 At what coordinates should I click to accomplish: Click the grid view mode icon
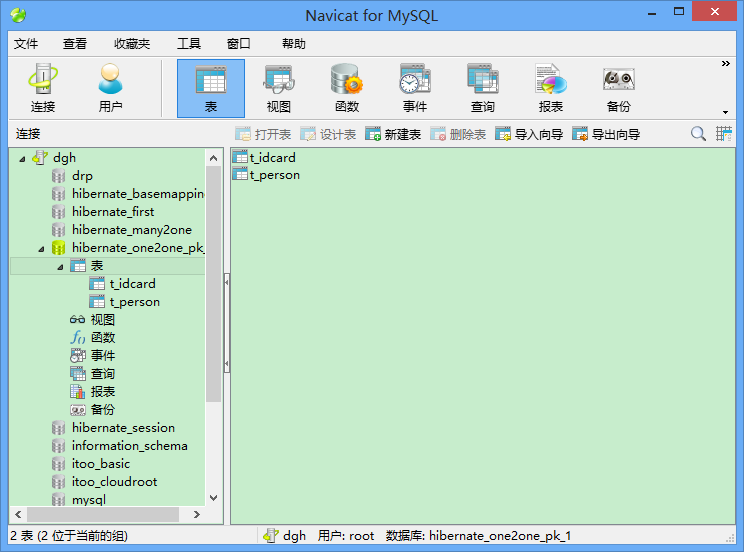[724, 134]
